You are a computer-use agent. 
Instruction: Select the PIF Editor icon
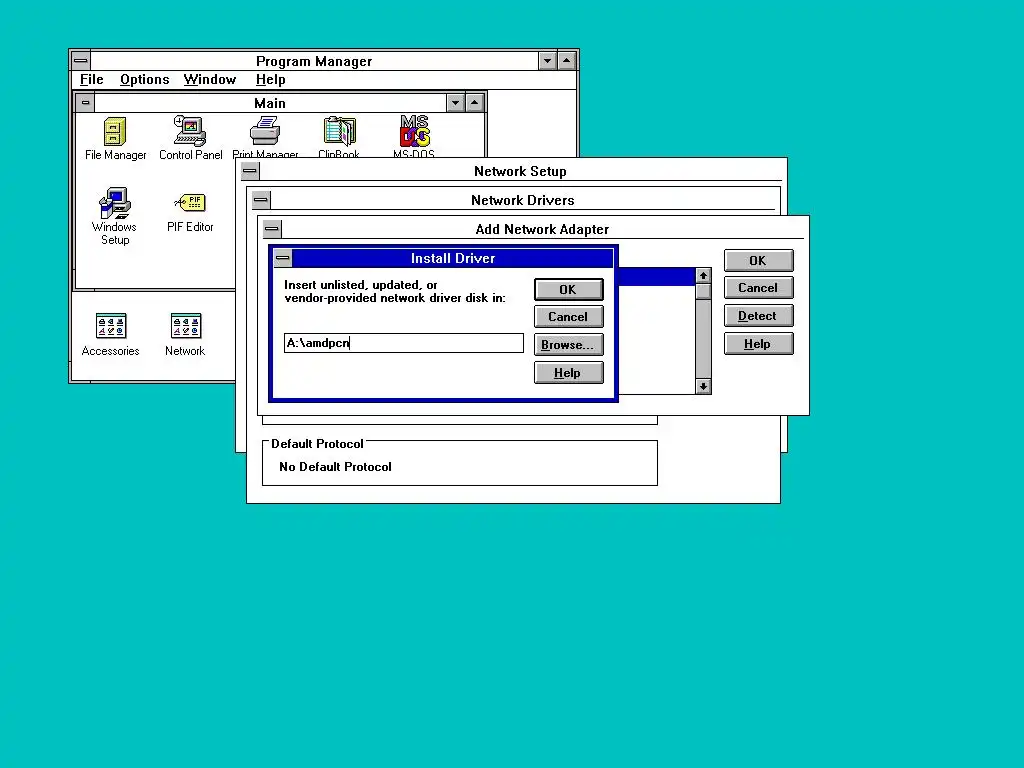[190, 212]
